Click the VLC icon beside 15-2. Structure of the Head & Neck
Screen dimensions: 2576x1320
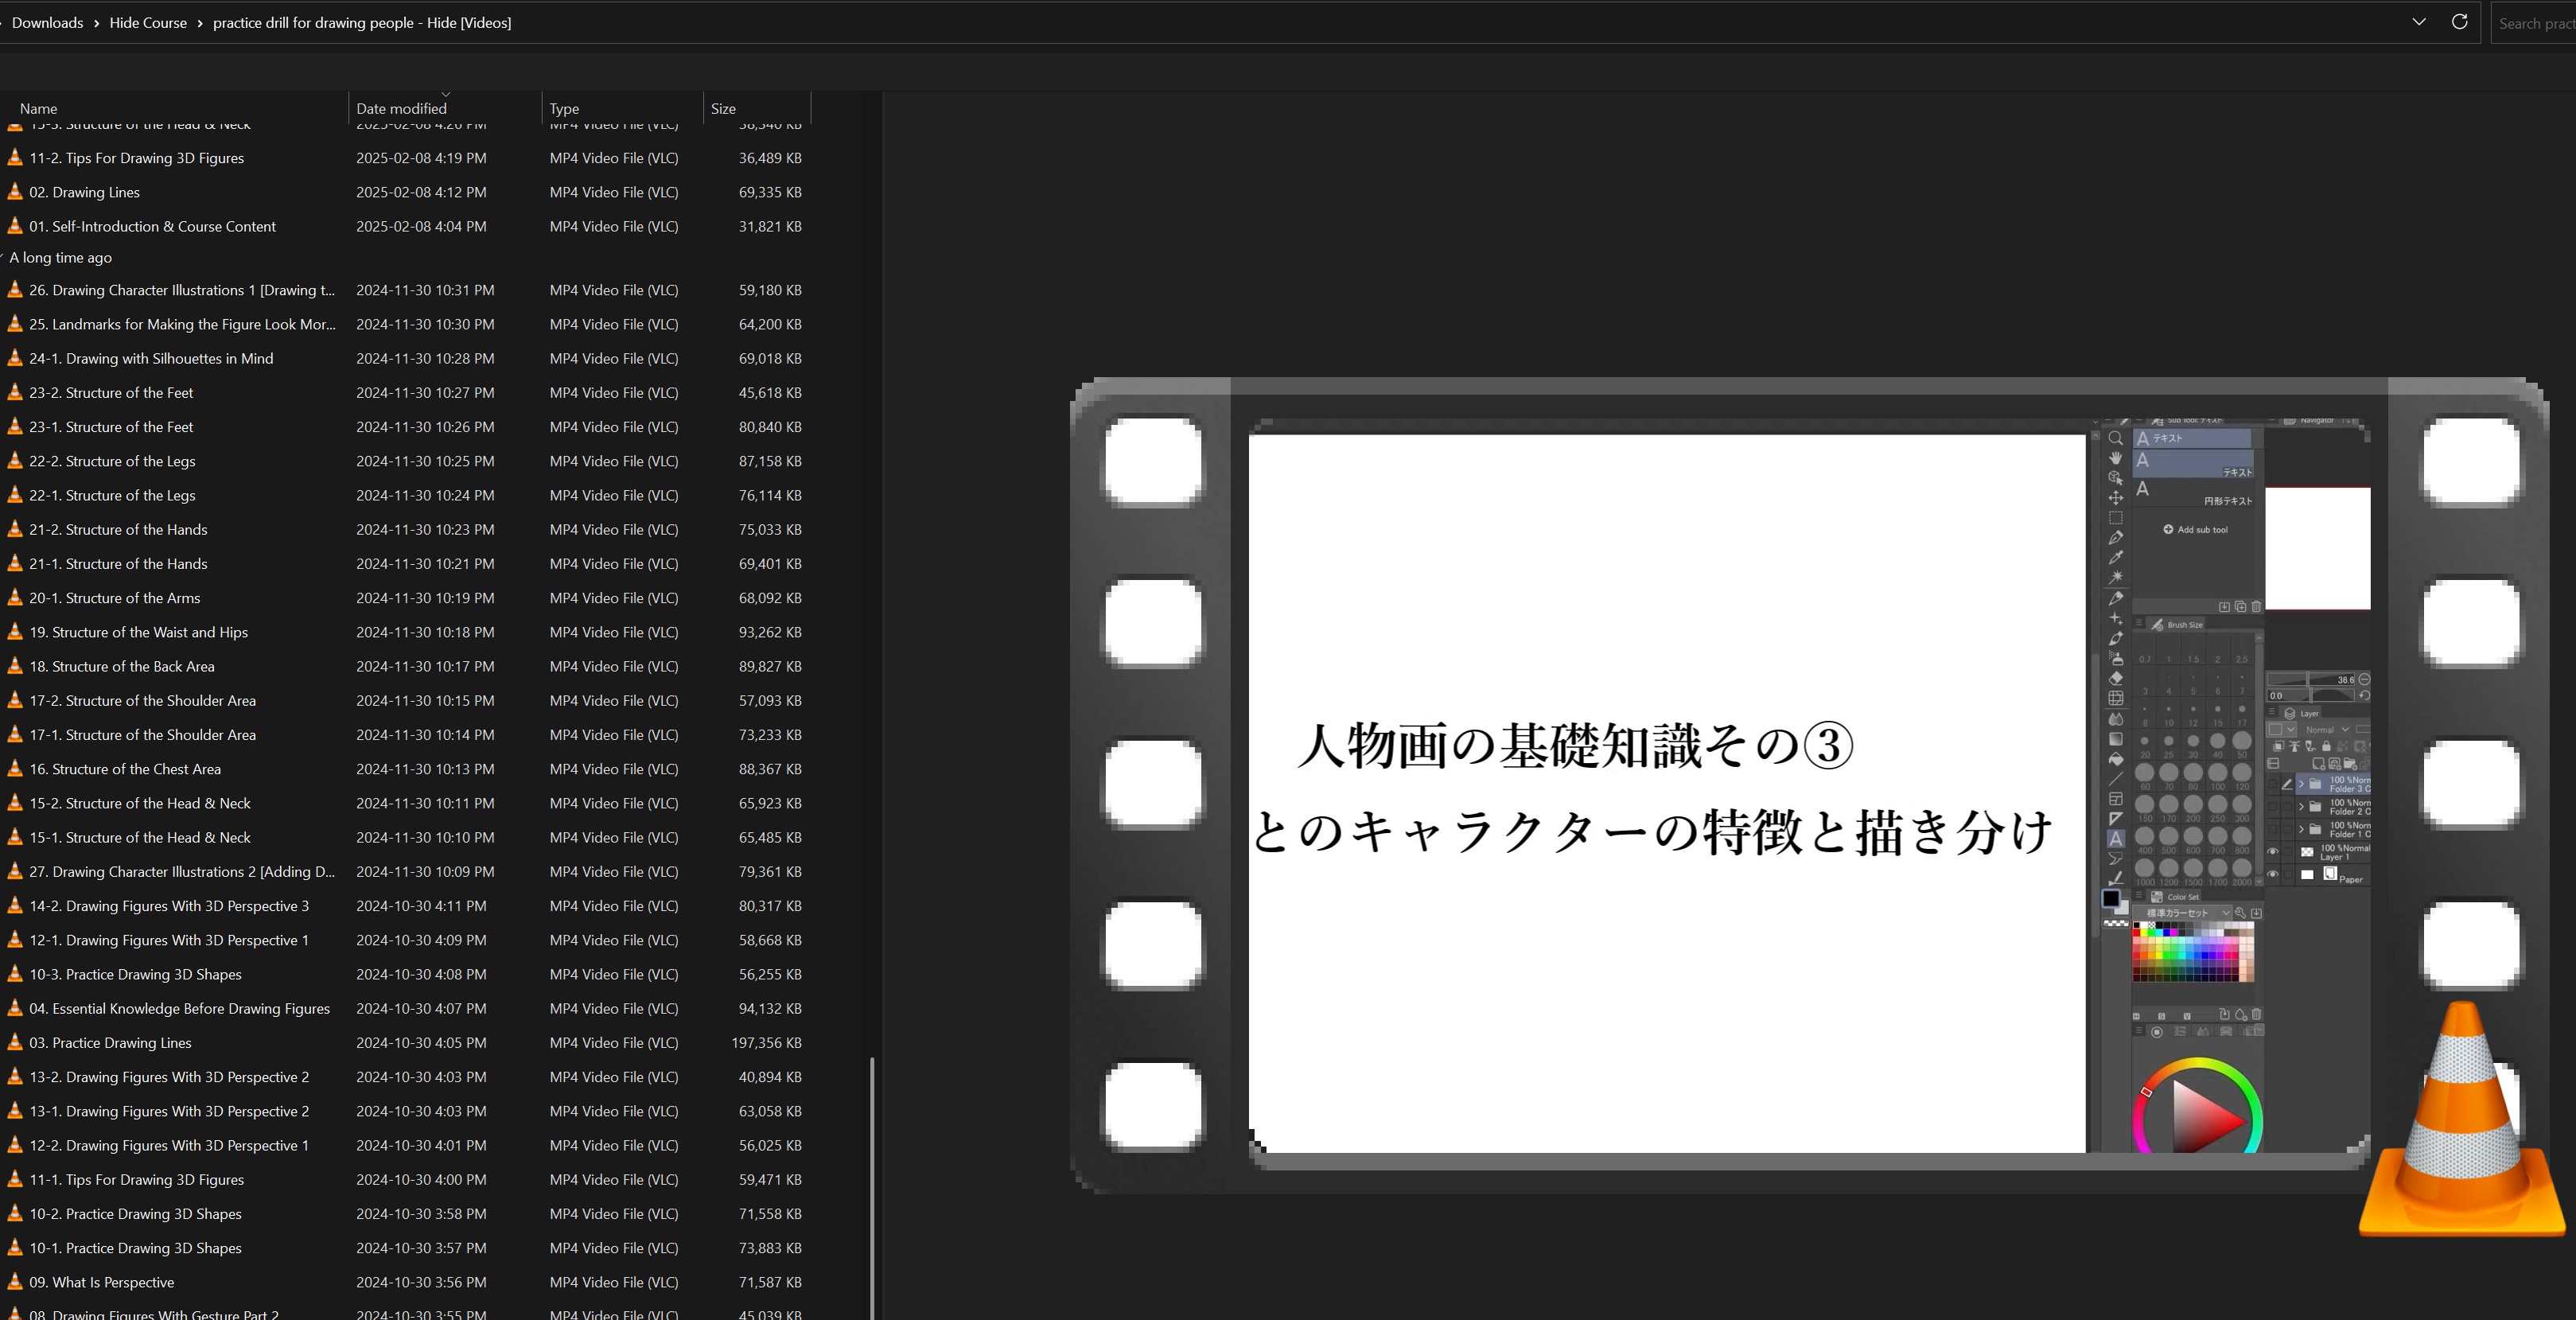[x=15, y=802]
